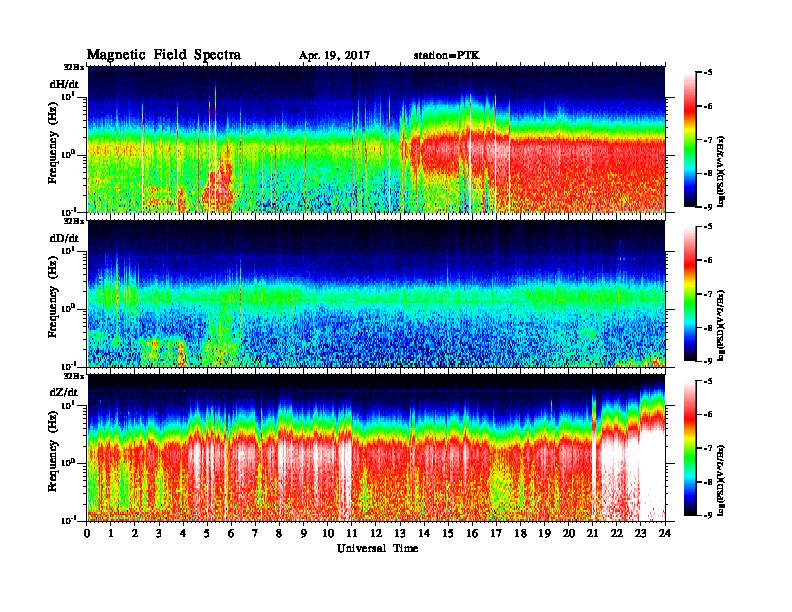Click hour "5" on the time axis
Viewport: 792px width, 612px height.
click(x=208, y=534)
